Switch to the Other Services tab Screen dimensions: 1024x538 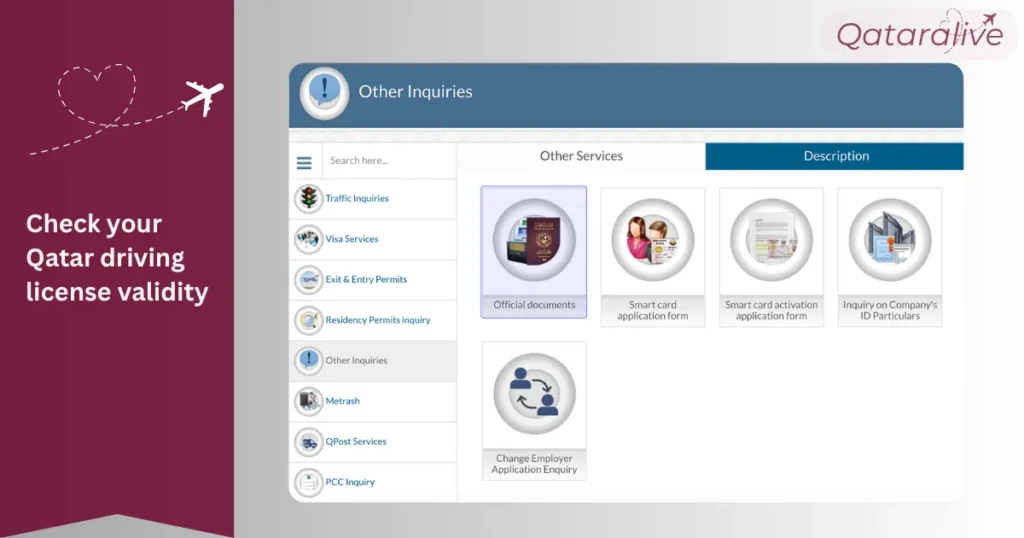(581, 156)
